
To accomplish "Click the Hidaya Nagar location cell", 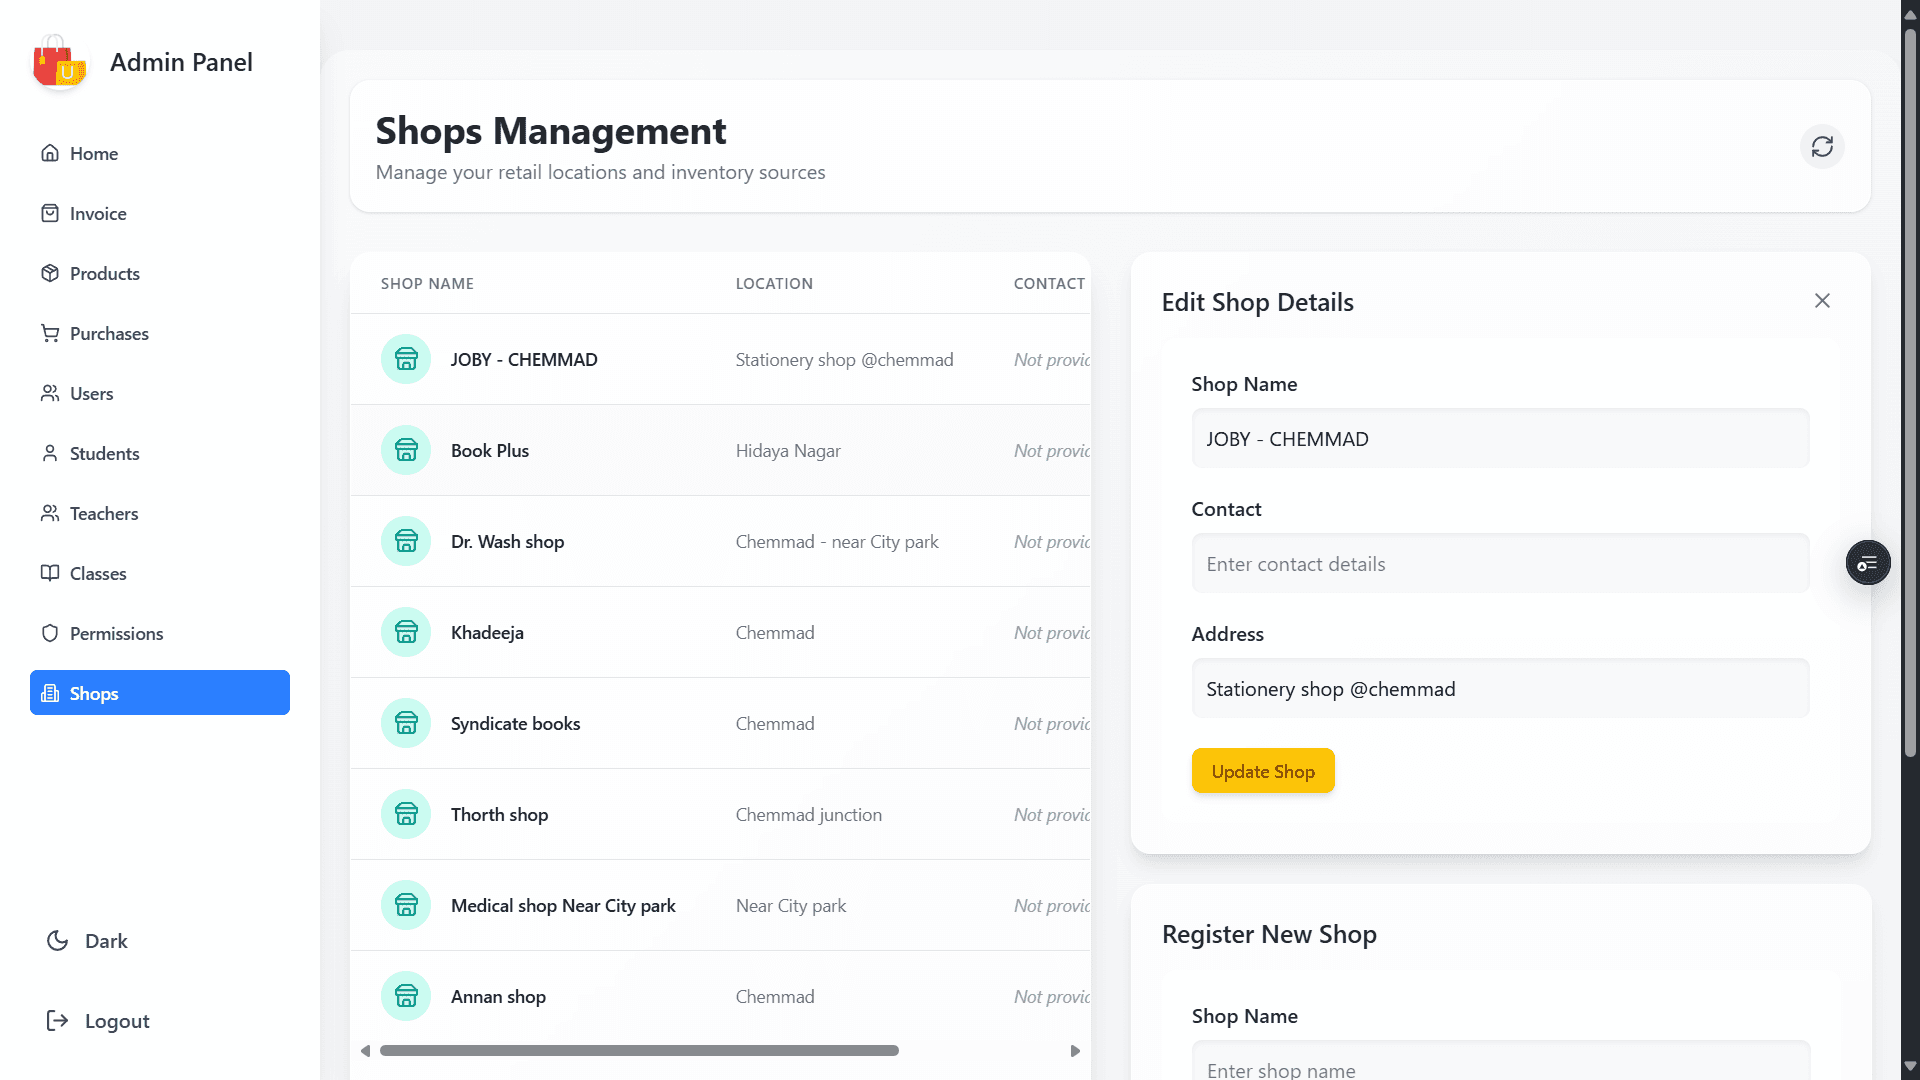I will pos(788,450).
